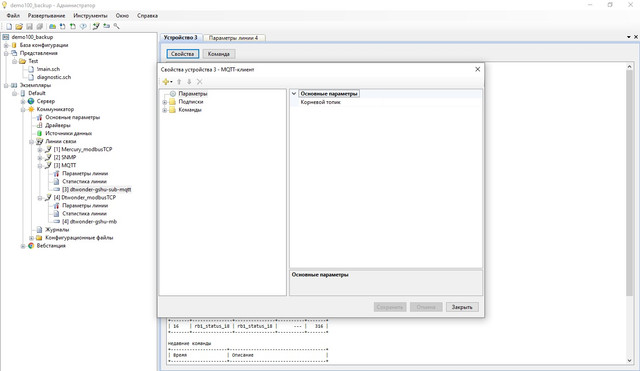Select !main.sch in the project tree
The width and height of the screenshot is (640, 371).
48,69
